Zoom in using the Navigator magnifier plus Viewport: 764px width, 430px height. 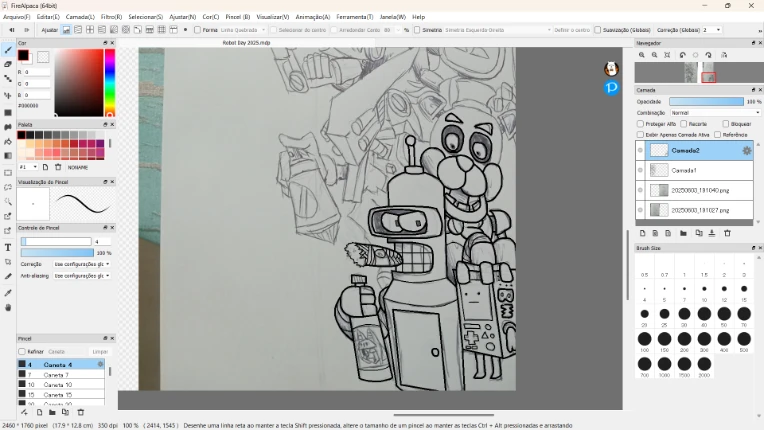642,55
